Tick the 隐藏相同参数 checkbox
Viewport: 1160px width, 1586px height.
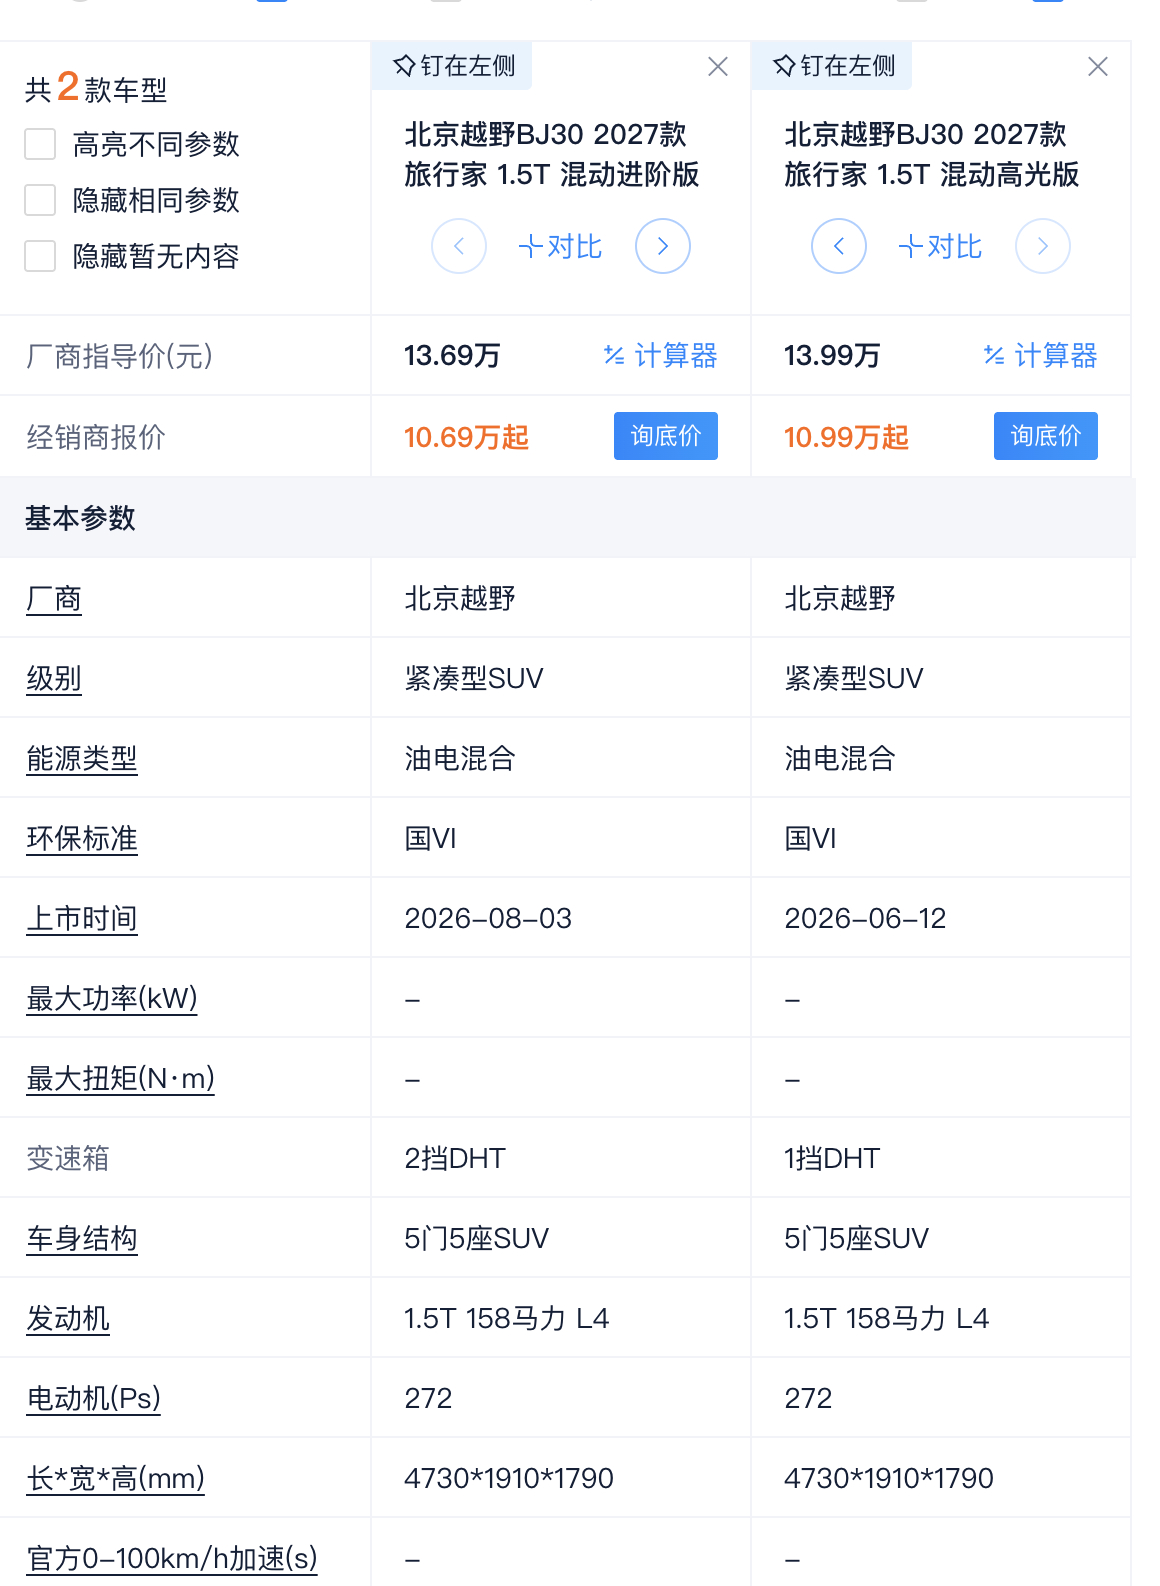pos(40,200)
